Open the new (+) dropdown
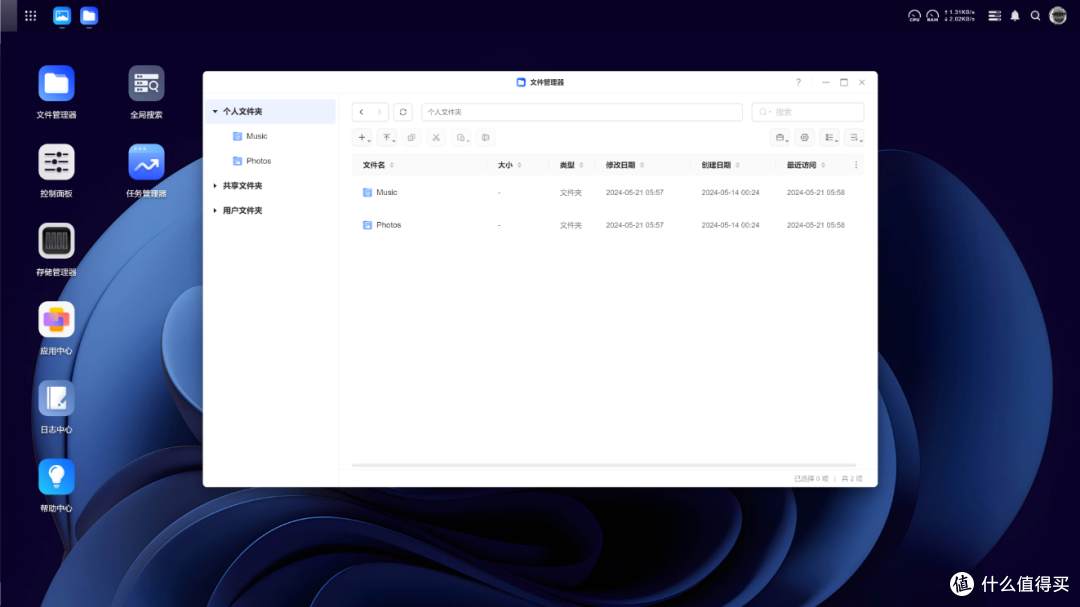Viewport: 1080px width, 607px height. pos(362,138)
